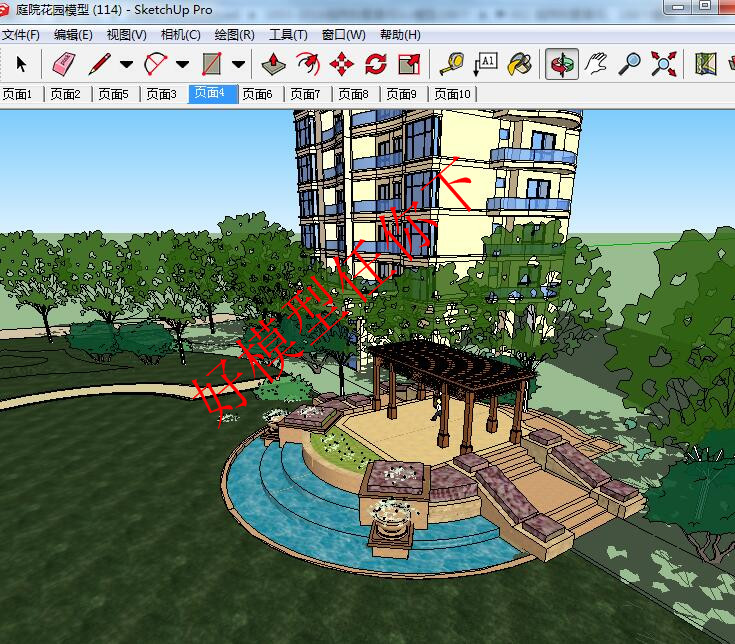Pick the pink Eraser tool

(x=63, y=64)
